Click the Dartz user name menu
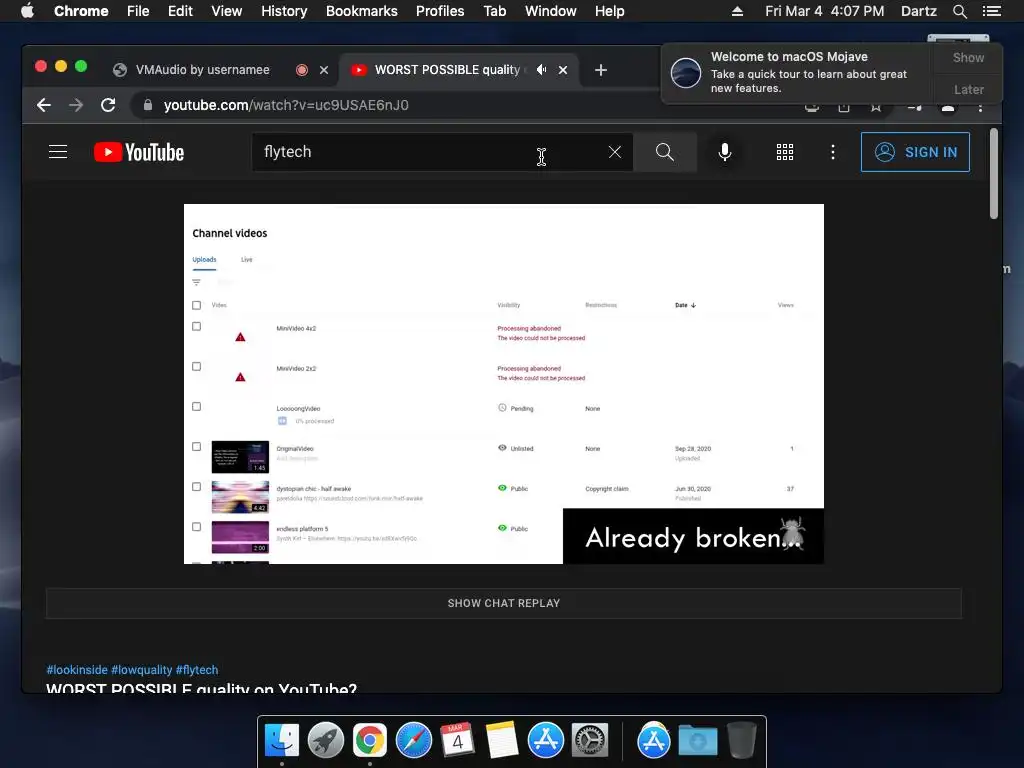 tap(918, 11)
